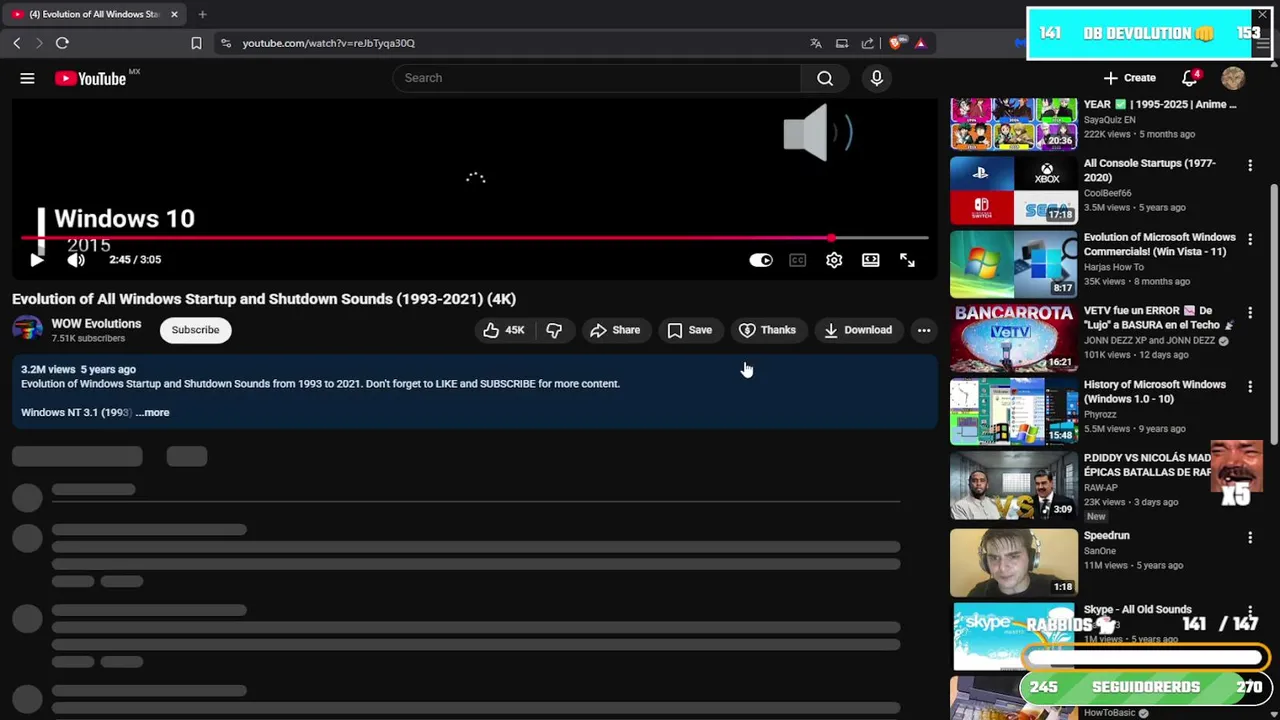The image size is (1280, 720).
Task: Play the video
Action: tap(36, 260)
